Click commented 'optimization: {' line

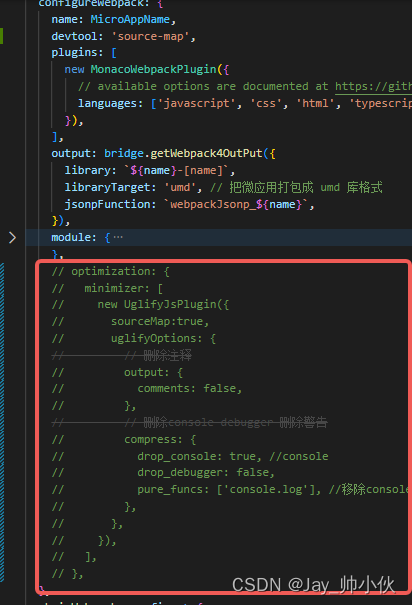(120, 271)
